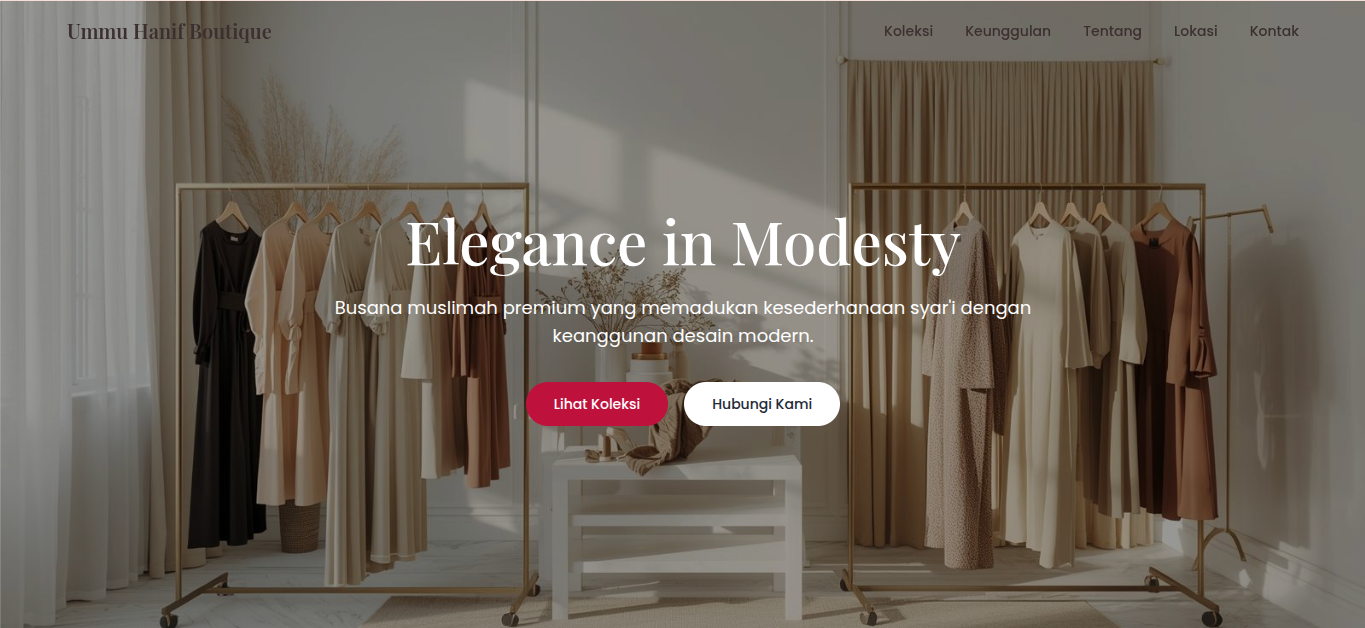Viewport: 1365px width, 628px height.
Task: Click the empty clothing stand at far right
Action: 1231,380
